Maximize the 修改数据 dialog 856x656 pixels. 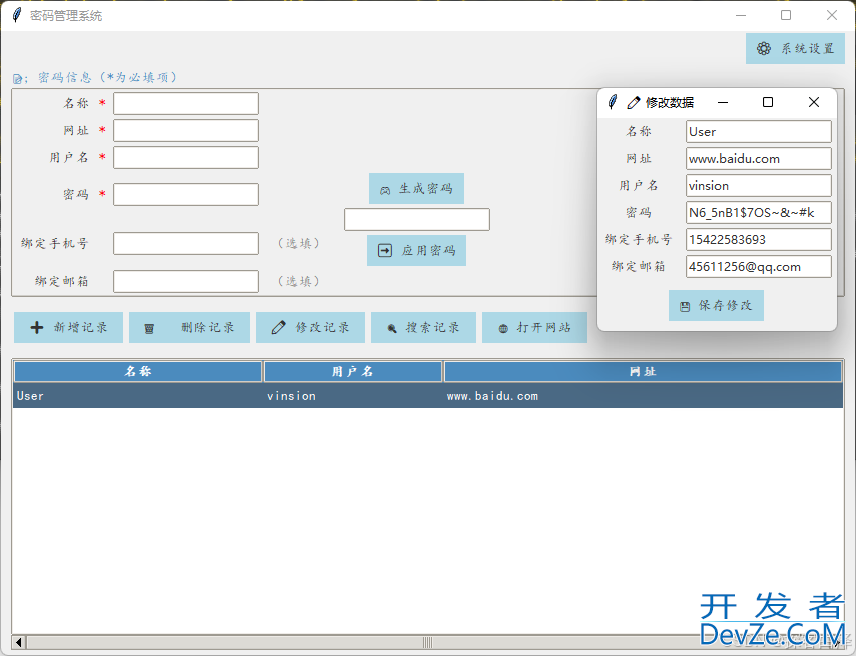768,102
